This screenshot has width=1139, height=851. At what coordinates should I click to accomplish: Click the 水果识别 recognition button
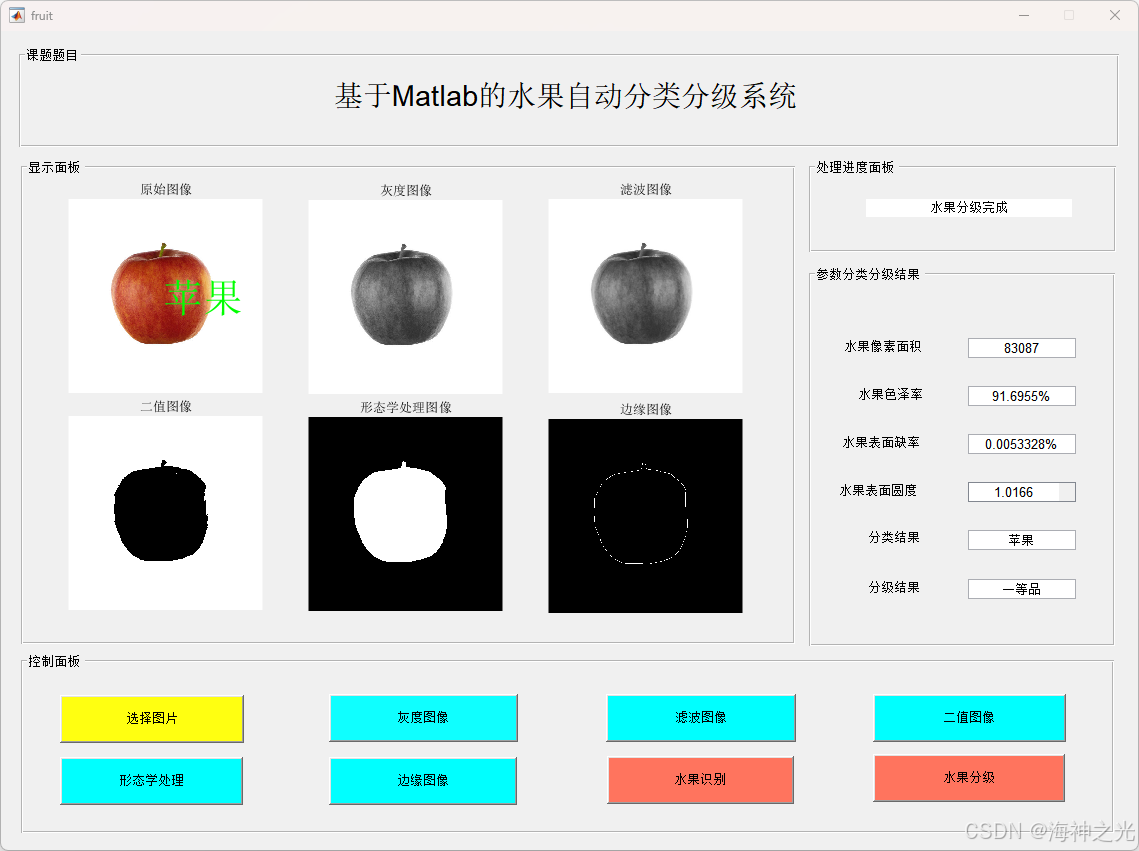700,781
